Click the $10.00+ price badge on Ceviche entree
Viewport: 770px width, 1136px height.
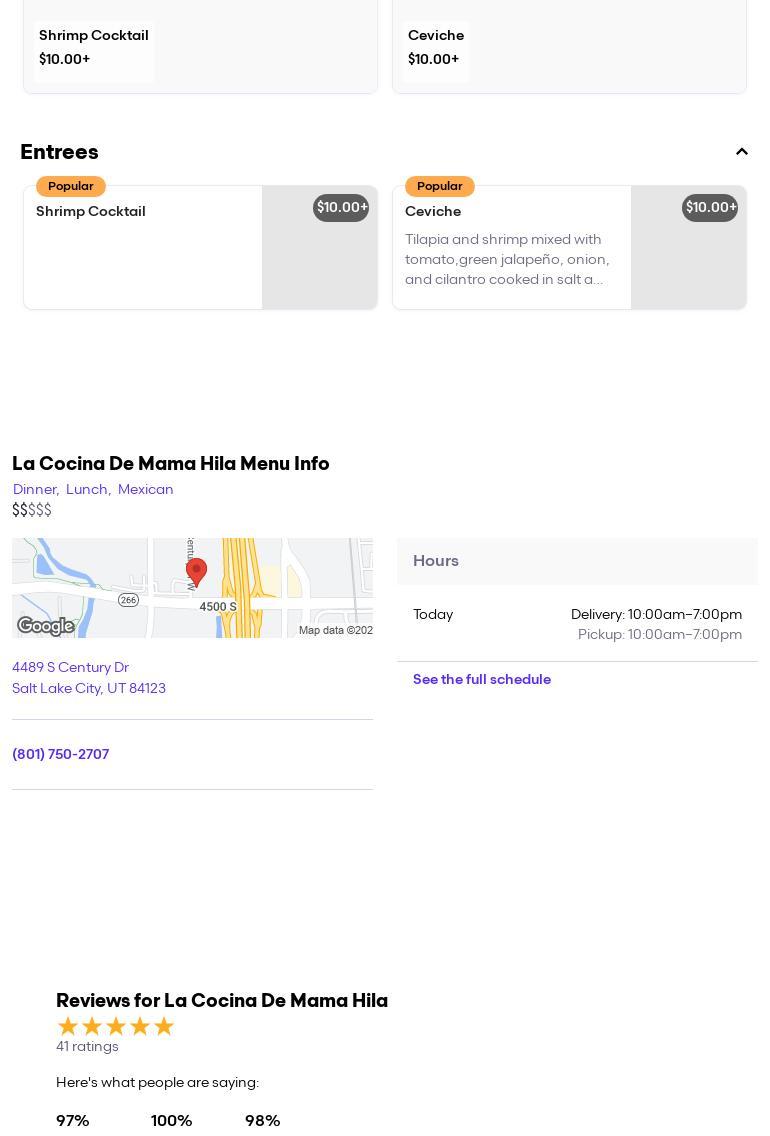click(x=710, y=208)
